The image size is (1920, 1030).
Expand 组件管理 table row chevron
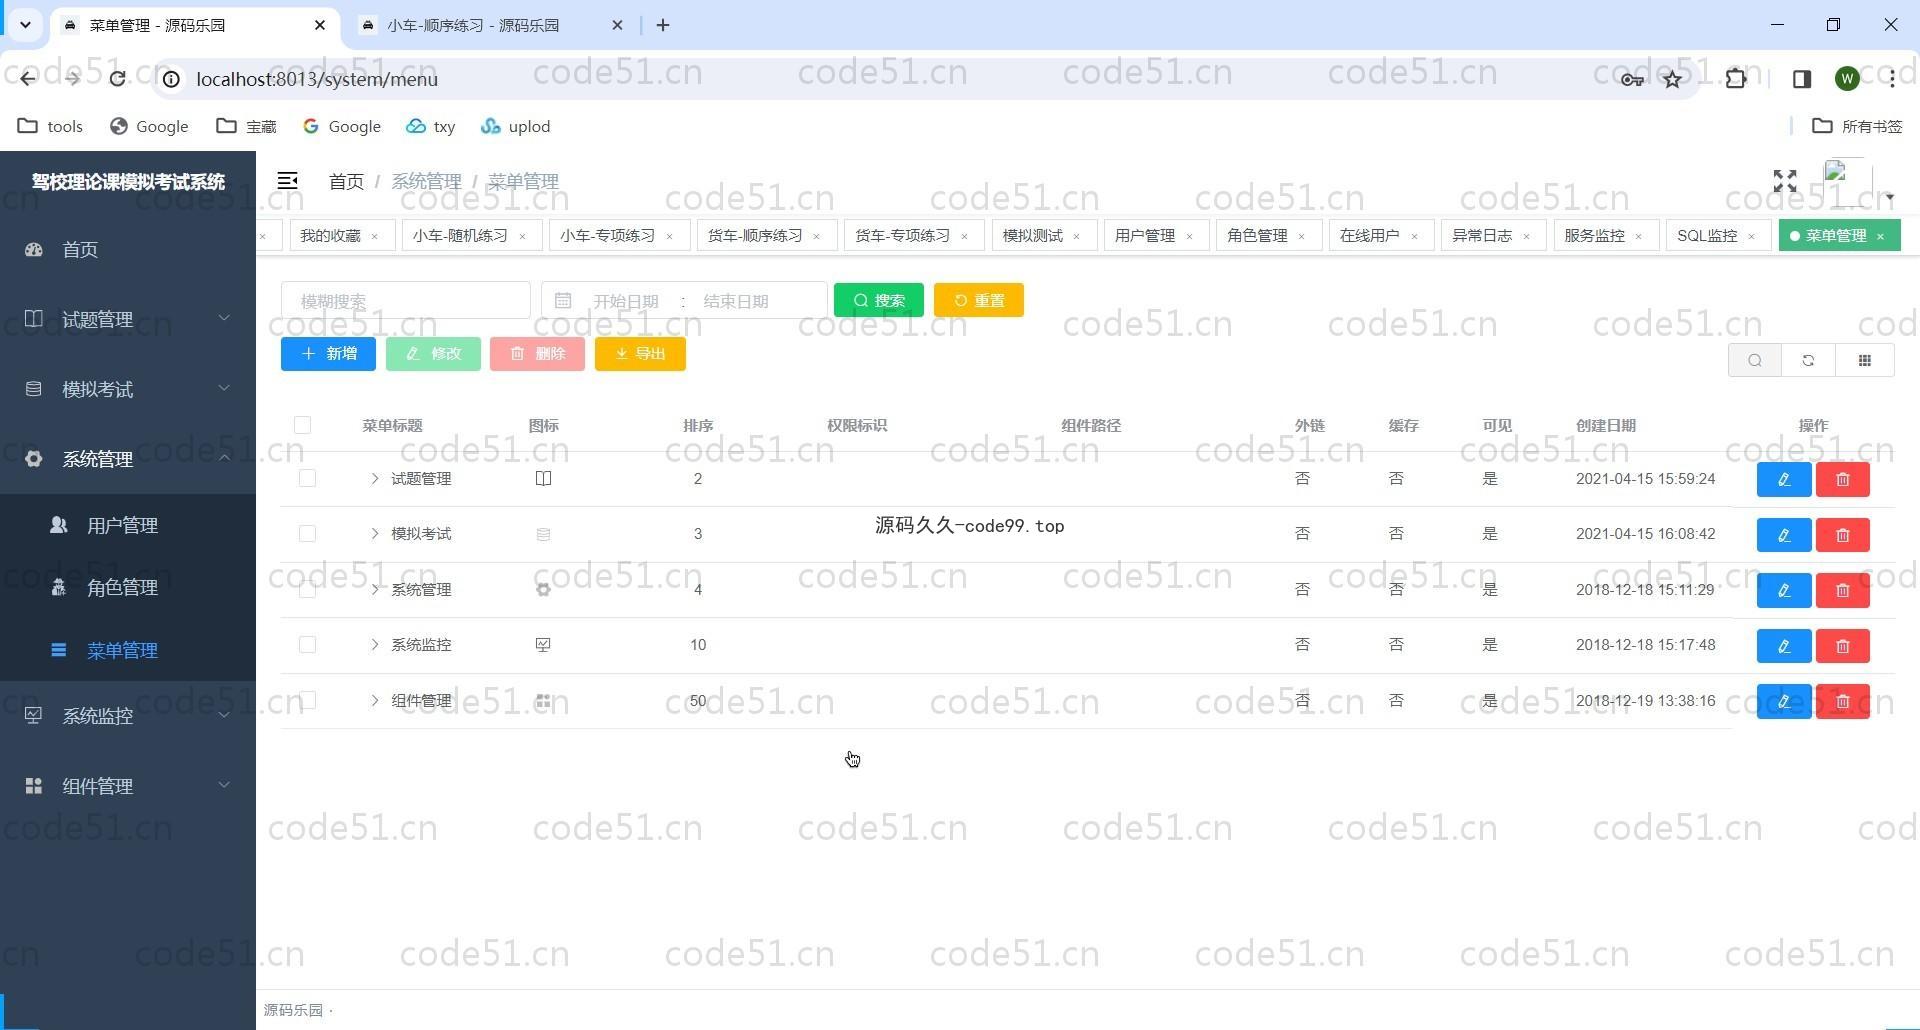374,701
